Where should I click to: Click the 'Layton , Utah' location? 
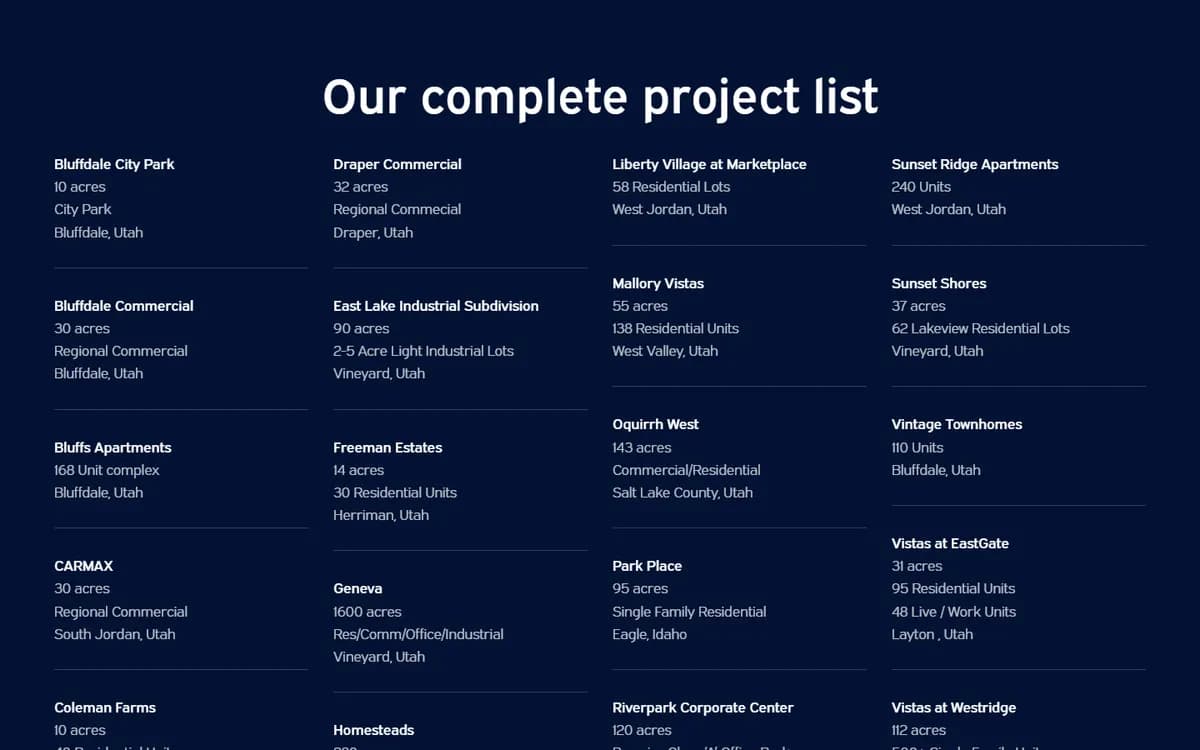[932, 634]
